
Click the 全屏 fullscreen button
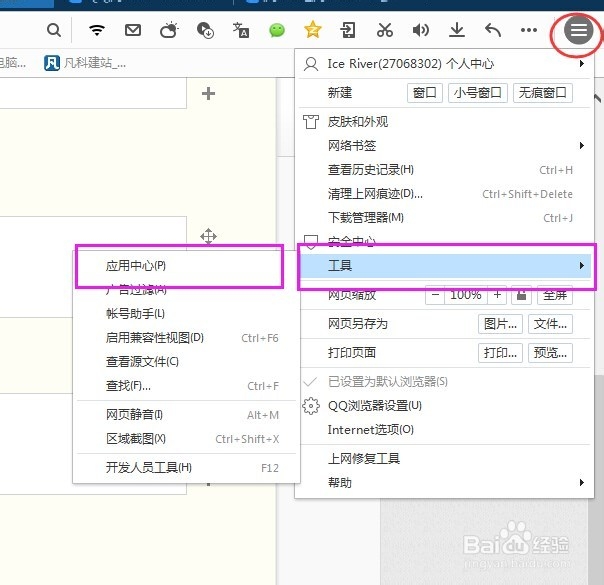(x=555, y=295)
